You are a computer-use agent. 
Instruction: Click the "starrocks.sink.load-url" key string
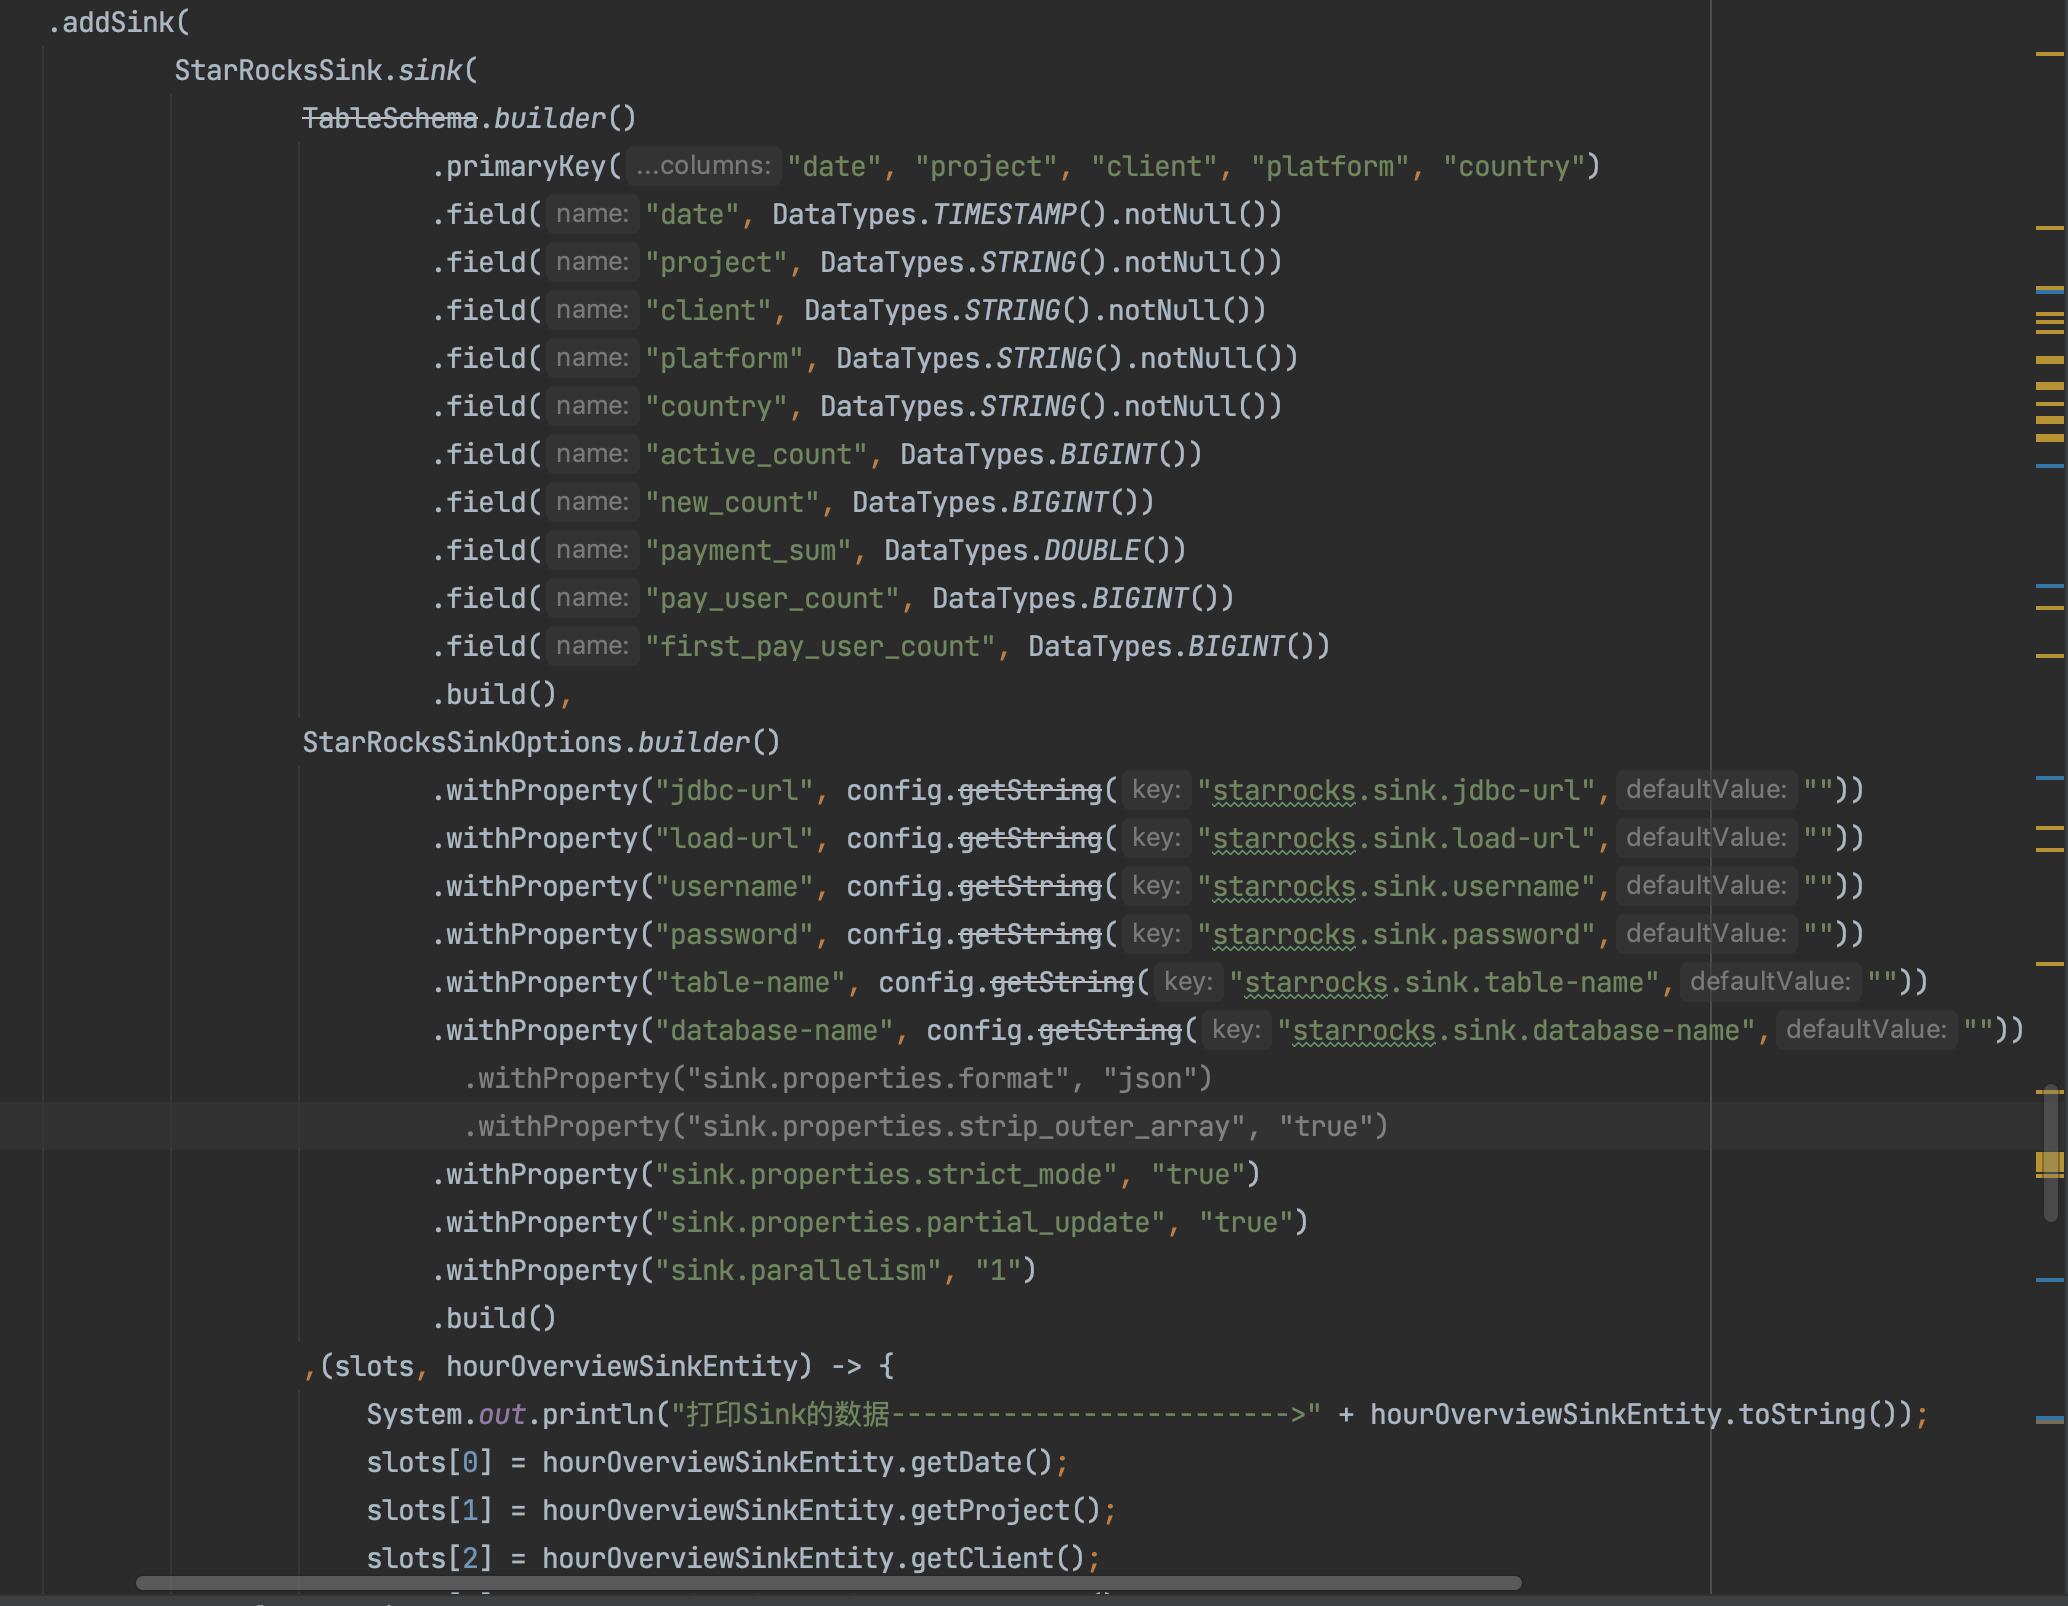tap(1396, 838)
